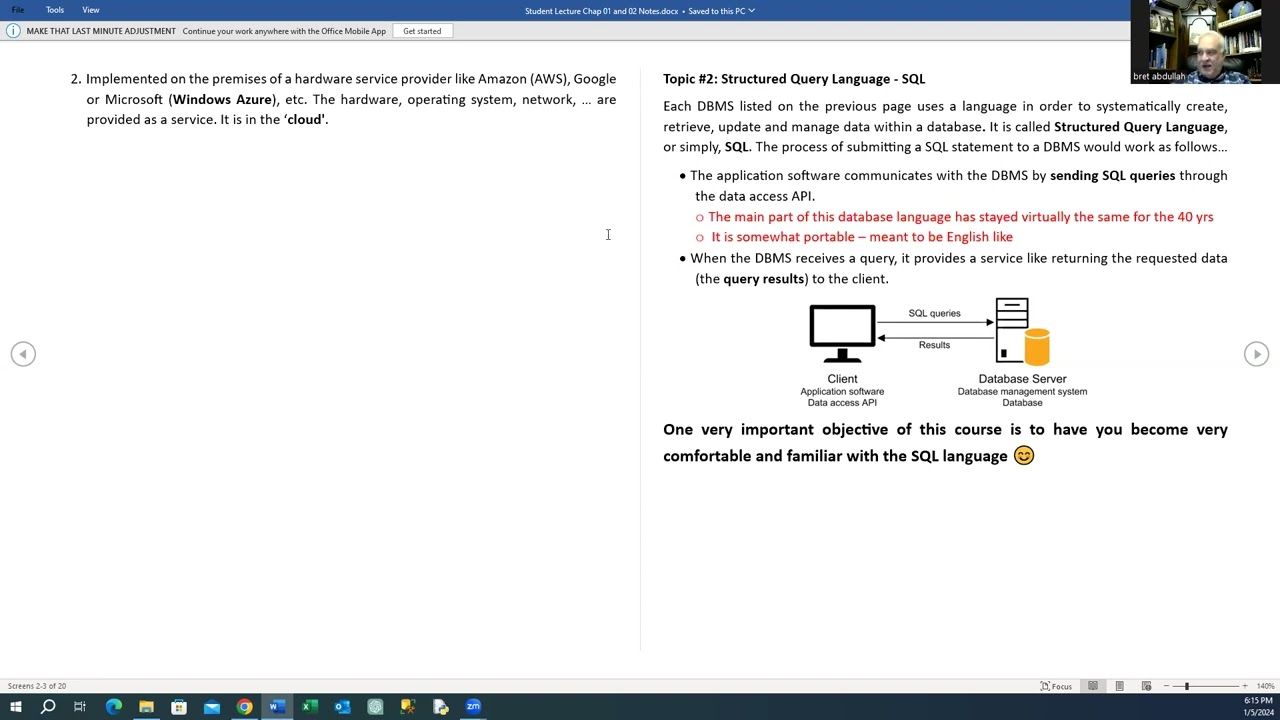Open the Python file icon in taskbar
The image size is (1280, 720).
pyautogui.click(x=441, y=707)
